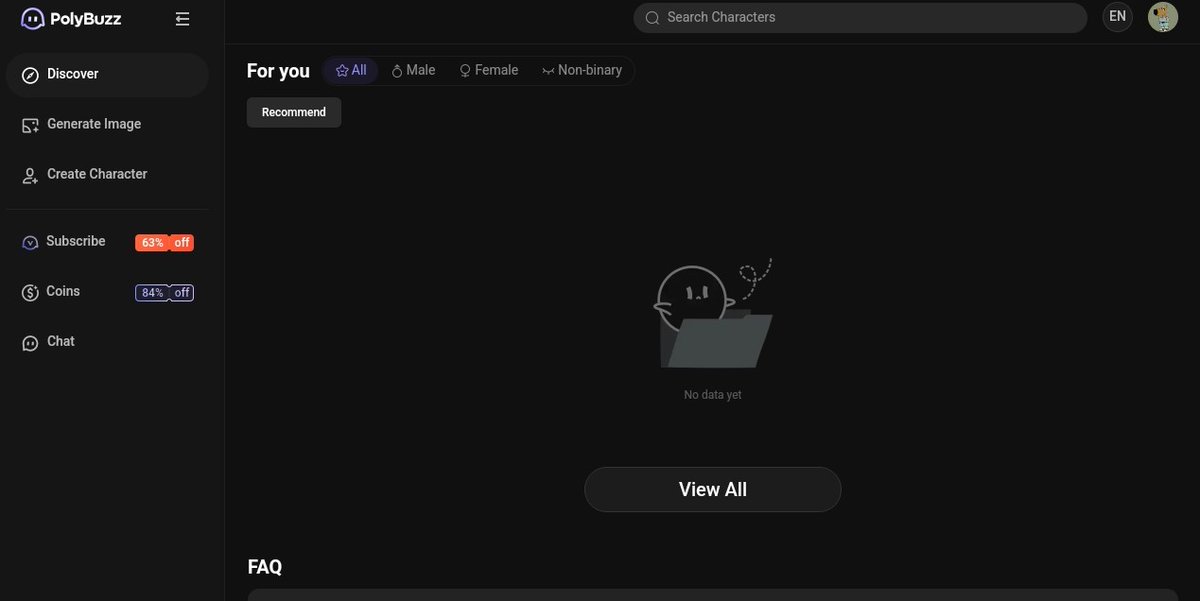This screenshot has height=601, width=1200.
Task: Click the compass icon next to Discover
Action: (30, 75)
